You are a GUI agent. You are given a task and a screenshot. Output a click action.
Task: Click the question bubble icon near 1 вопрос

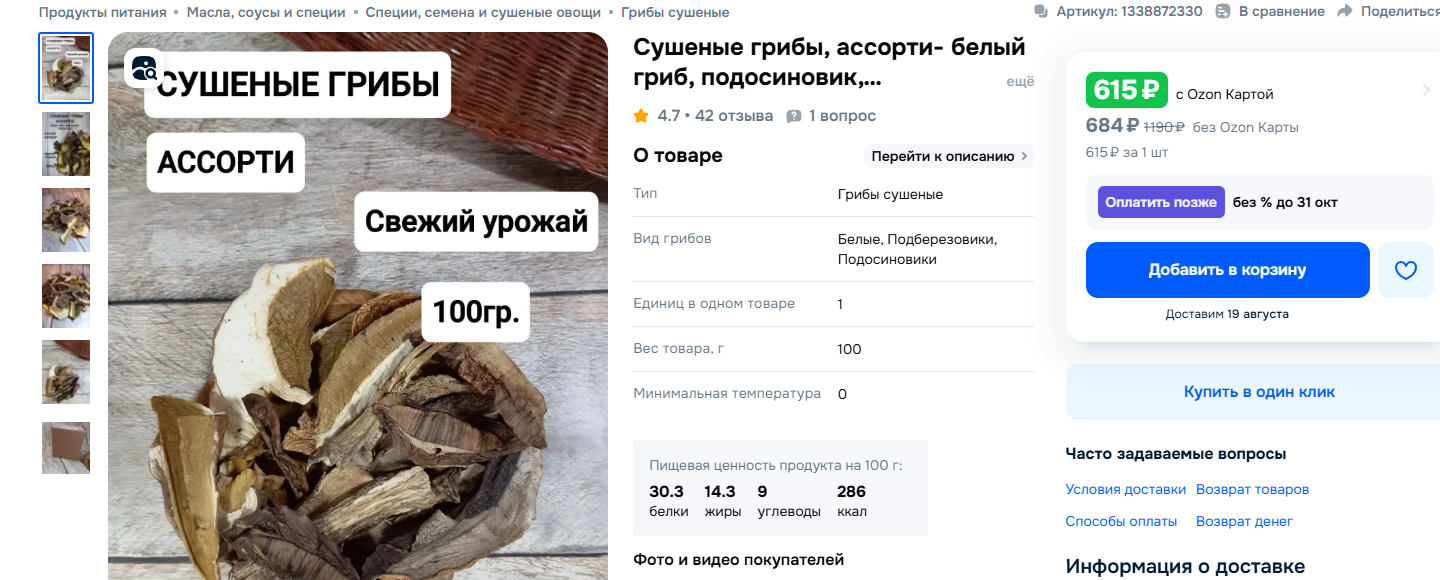pos(794,116)
